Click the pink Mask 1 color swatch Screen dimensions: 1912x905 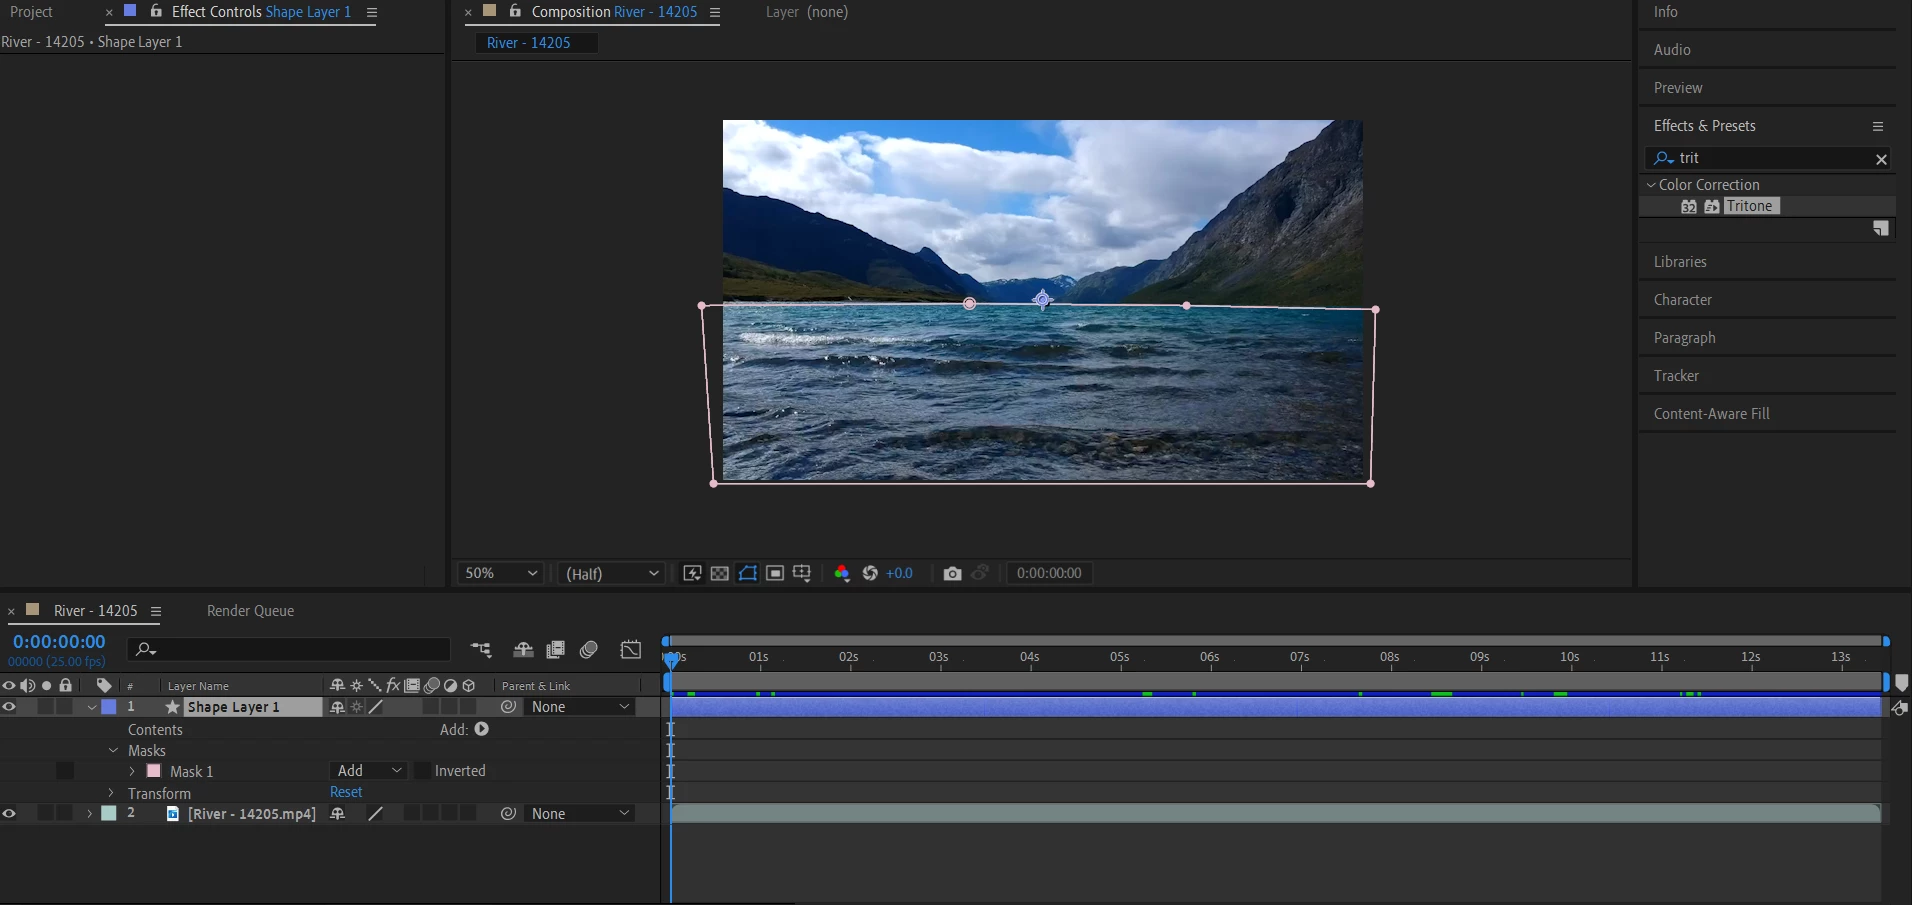click(x=154, y=771)
